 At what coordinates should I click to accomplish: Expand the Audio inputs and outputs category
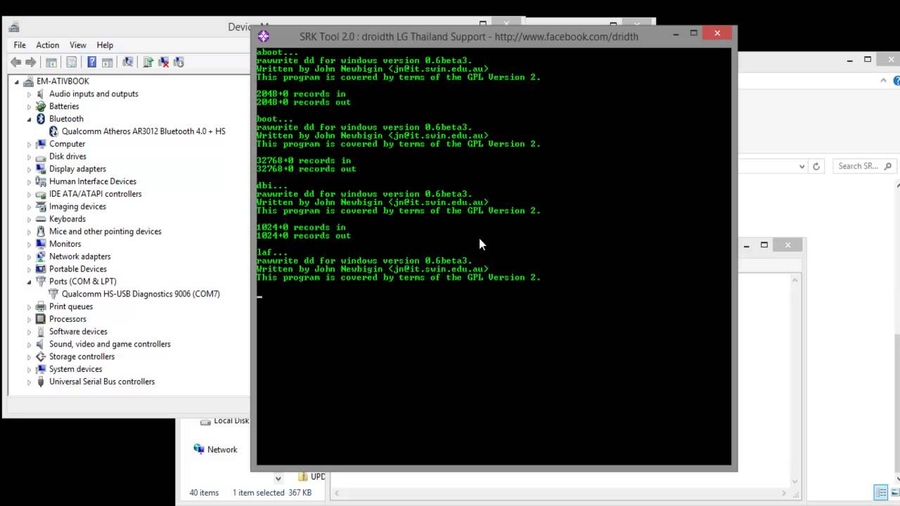pyautogui.click(x=29, y=94)
